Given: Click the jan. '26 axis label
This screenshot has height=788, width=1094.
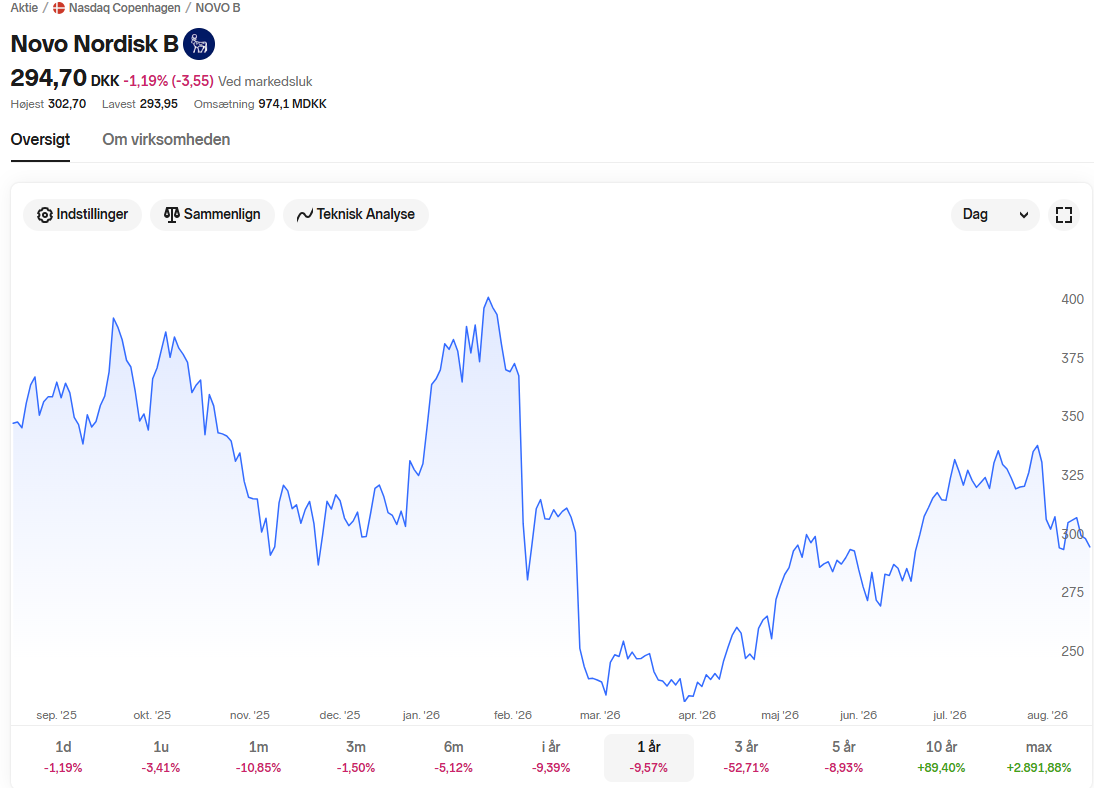Looking at the screenshot, I should [x=421, y=715].
